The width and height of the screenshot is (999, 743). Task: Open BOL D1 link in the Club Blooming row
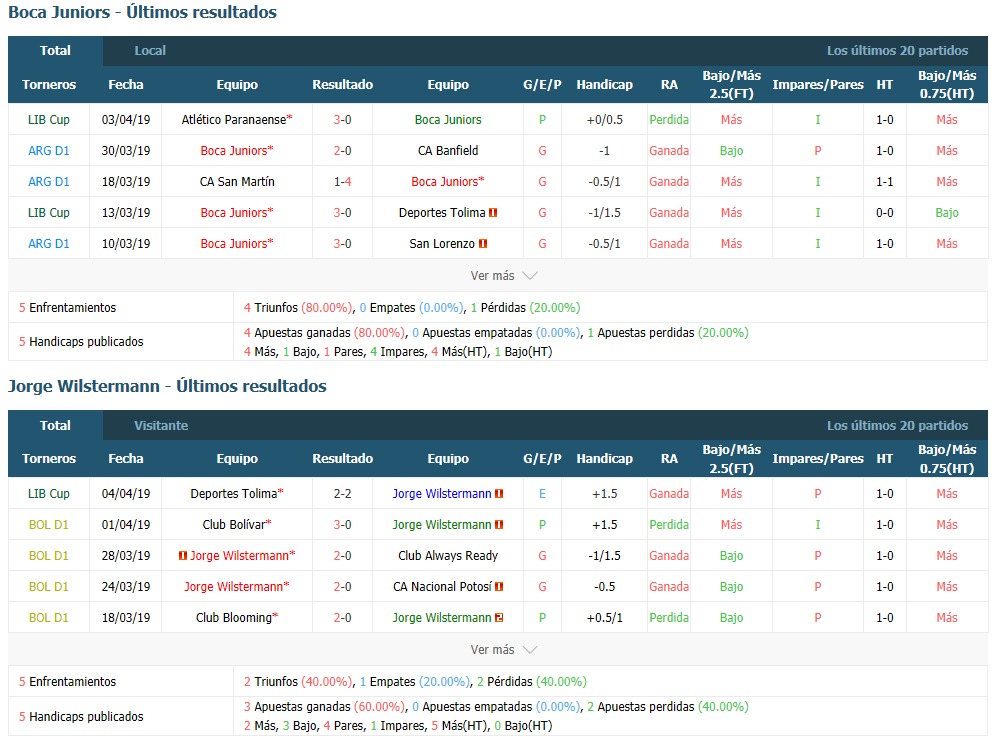pos(49,617)
